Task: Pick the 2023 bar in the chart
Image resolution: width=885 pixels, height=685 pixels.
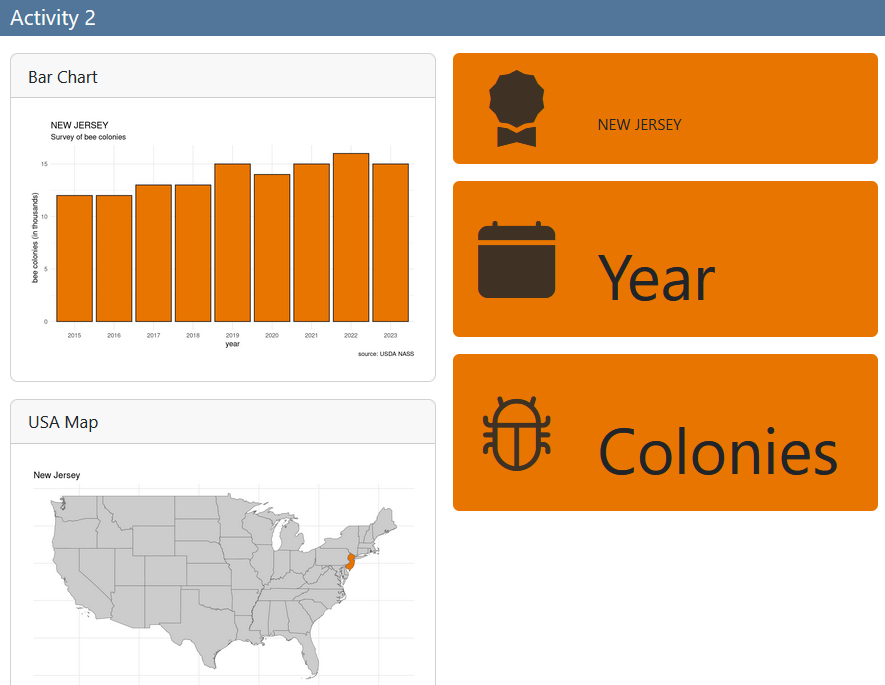Action: pos(390,243)
